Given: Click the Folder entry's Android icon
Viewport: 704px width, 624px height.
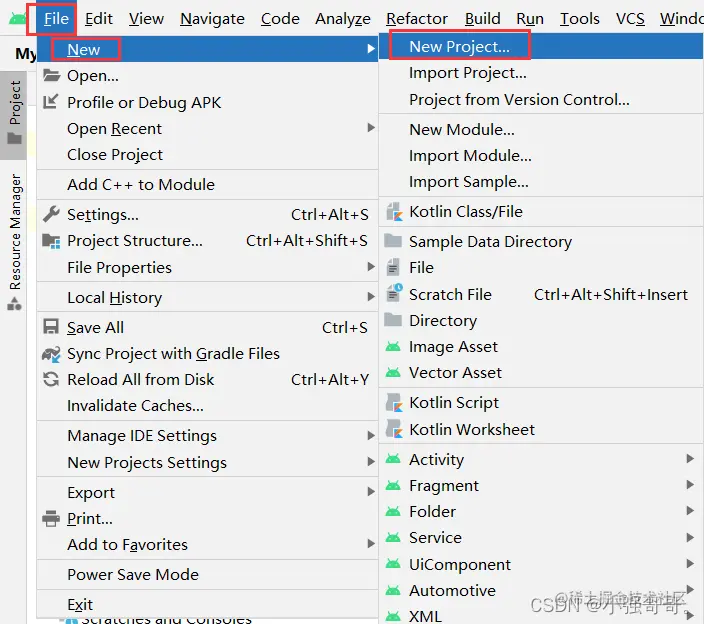Looking at the screenshot, I should 393,511.
